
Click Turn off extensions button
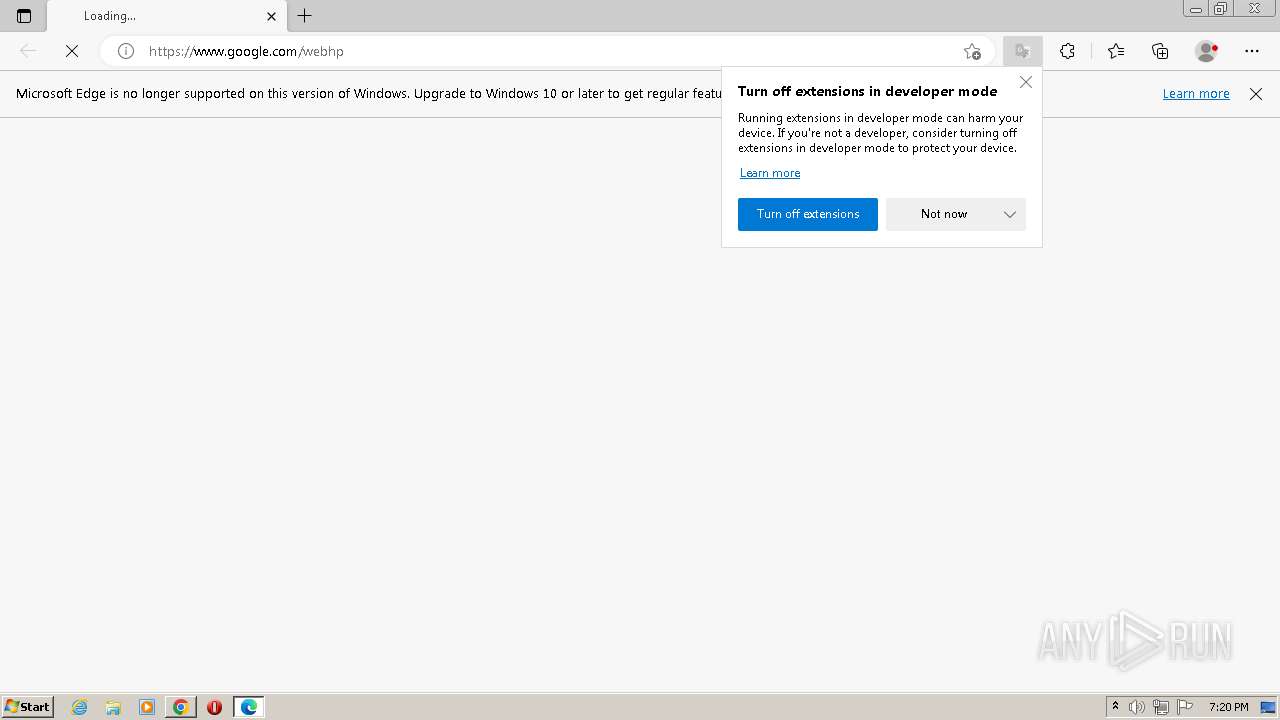(808, 214)
